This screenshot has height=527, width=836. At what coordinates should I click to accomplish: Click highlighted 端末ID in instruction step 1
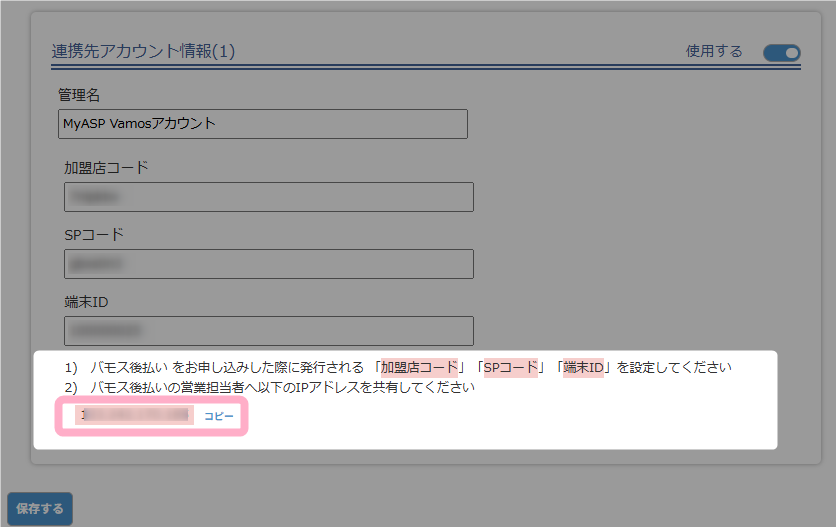[583, 367]
